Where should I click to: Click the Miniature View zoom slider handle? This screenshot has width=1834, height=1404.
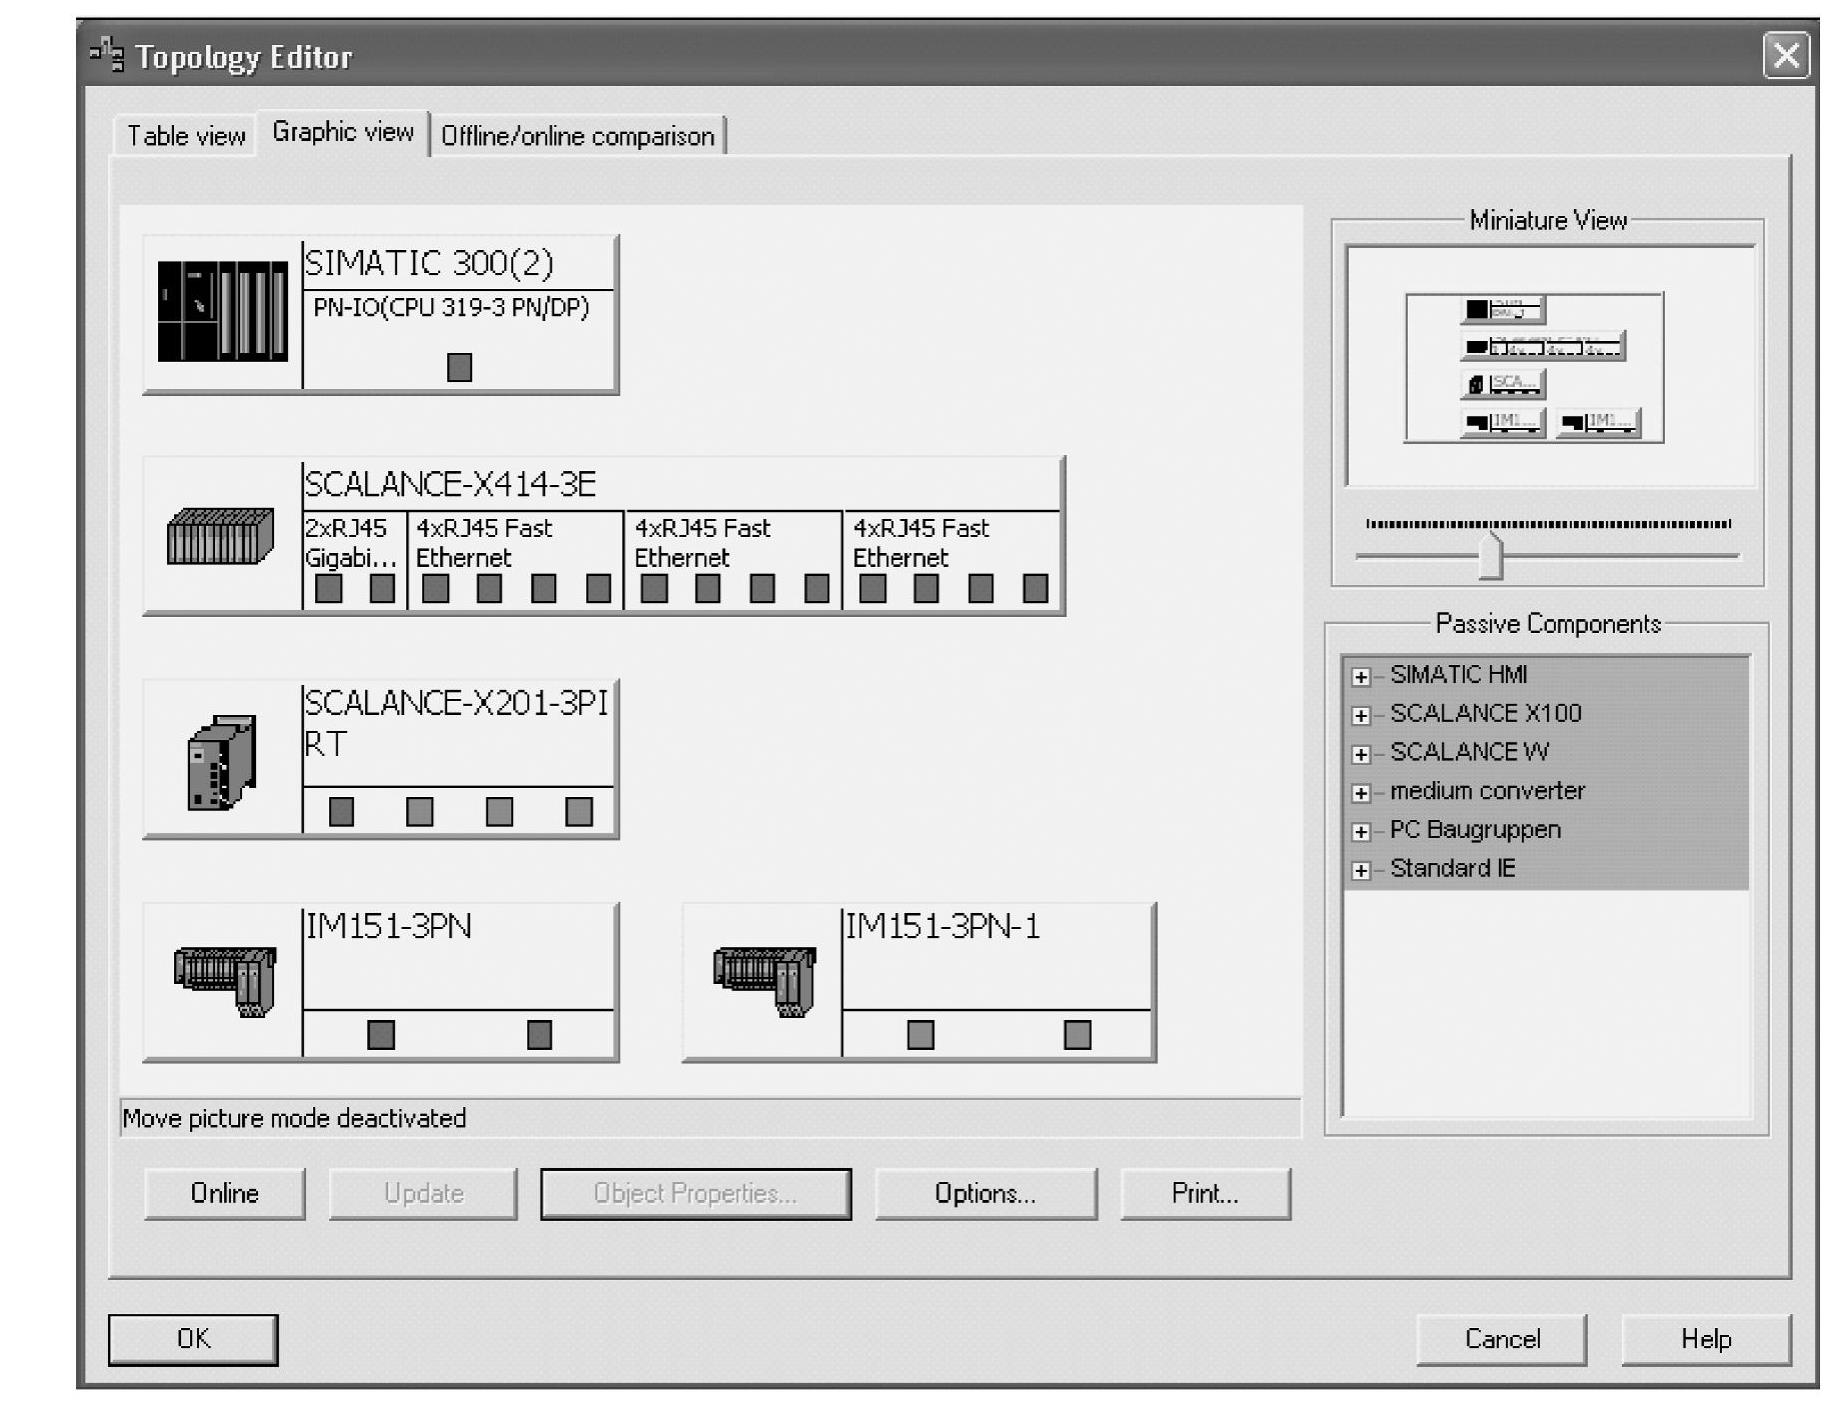click(1490, 556)
